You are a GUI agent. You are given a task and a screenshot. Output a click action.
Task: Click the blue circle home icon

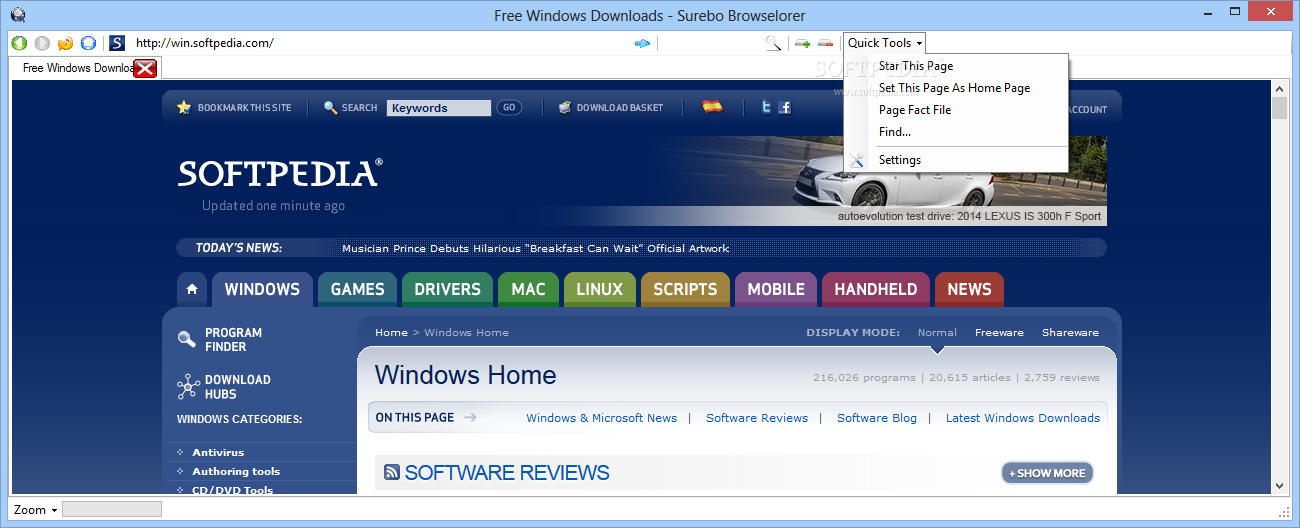pos(88,43)
